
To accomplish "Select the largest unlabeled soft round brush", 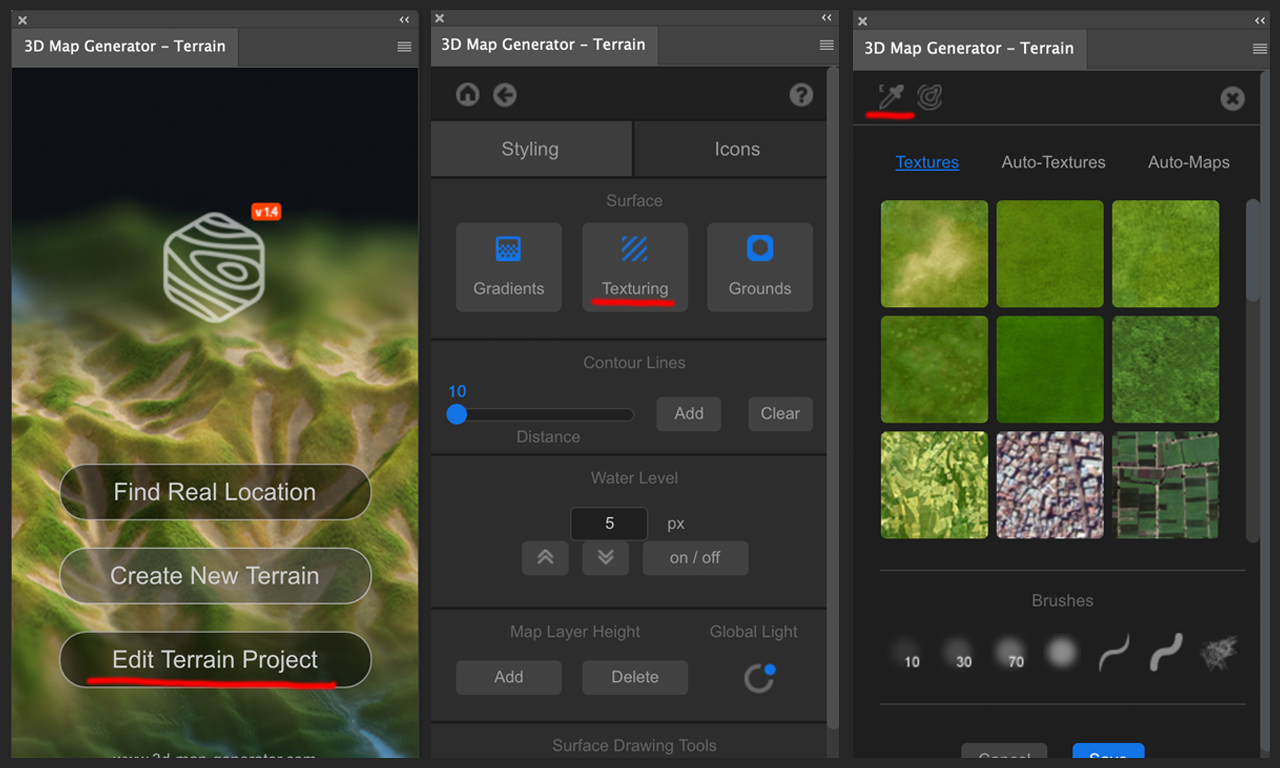I will tap(1062, 653).
